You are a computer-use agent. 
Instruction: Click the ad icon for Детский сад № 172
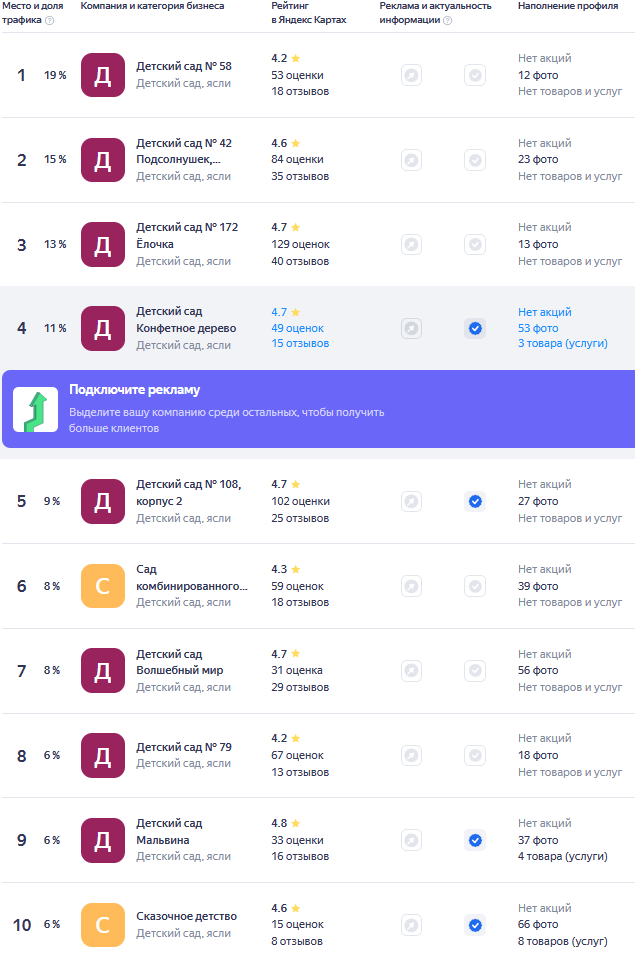[411, 244]
